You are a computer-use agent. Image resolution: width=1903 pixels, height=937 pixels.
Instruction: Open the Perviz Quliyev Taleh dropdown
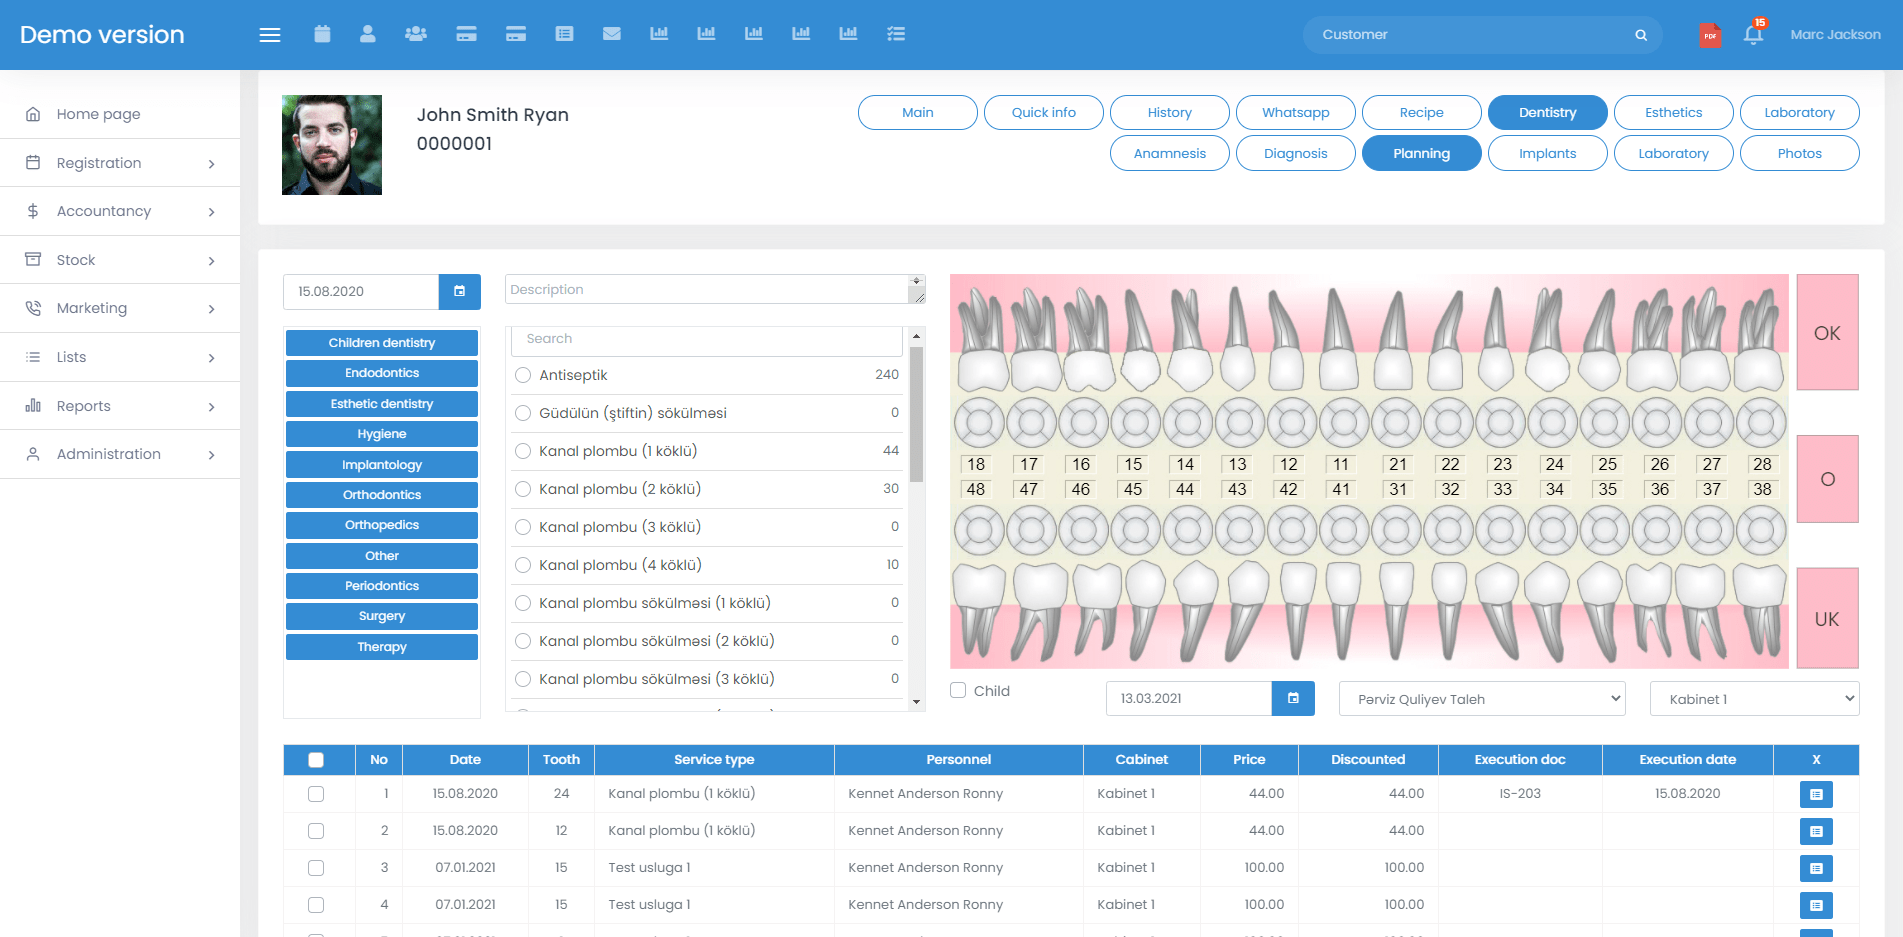click(1482, 699)
